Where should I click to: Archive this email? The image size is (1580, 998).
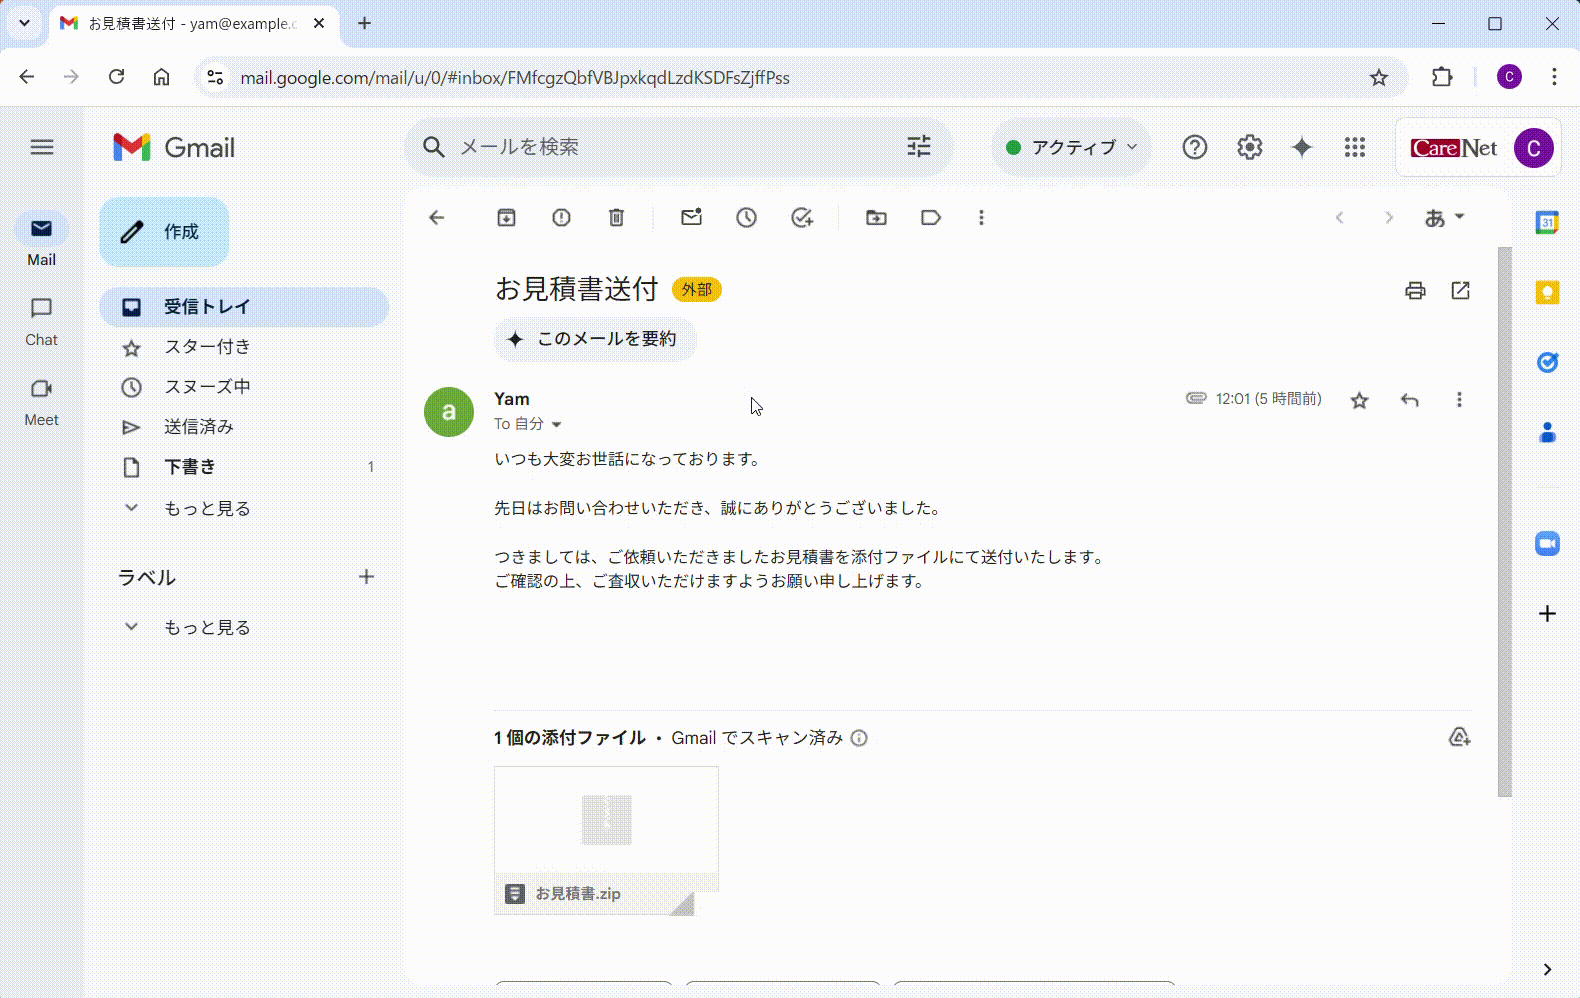(x=507, y=218)
